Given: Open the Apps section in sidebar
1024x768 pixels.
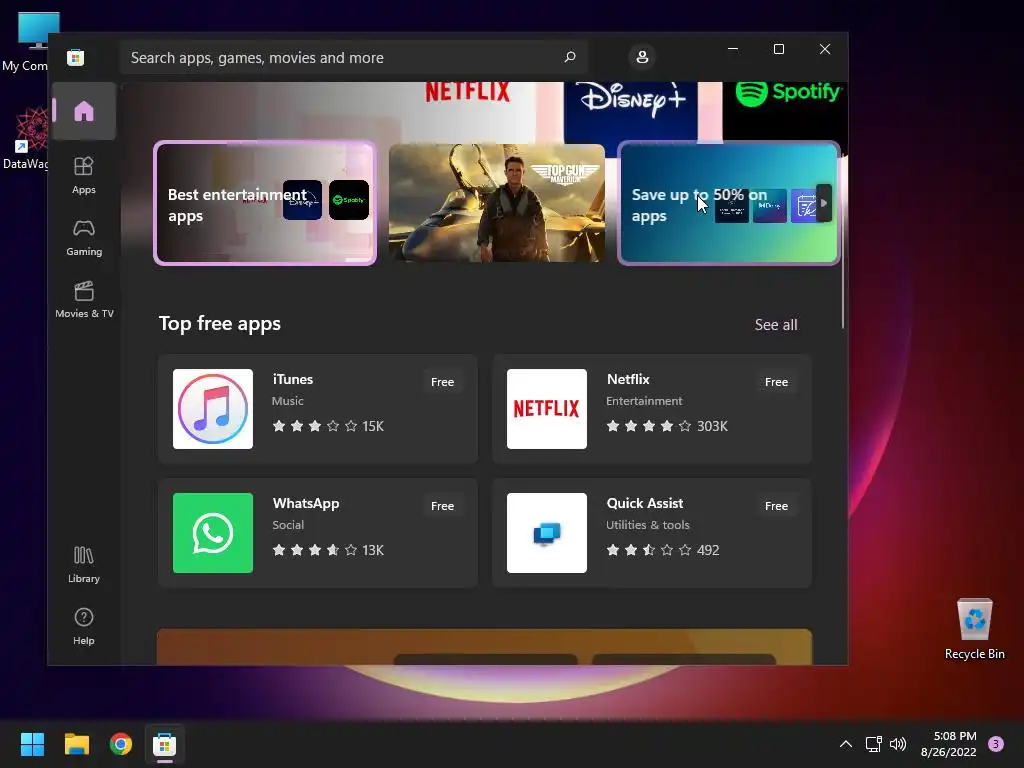Looking at the screenshot, I should pos(84,176).
